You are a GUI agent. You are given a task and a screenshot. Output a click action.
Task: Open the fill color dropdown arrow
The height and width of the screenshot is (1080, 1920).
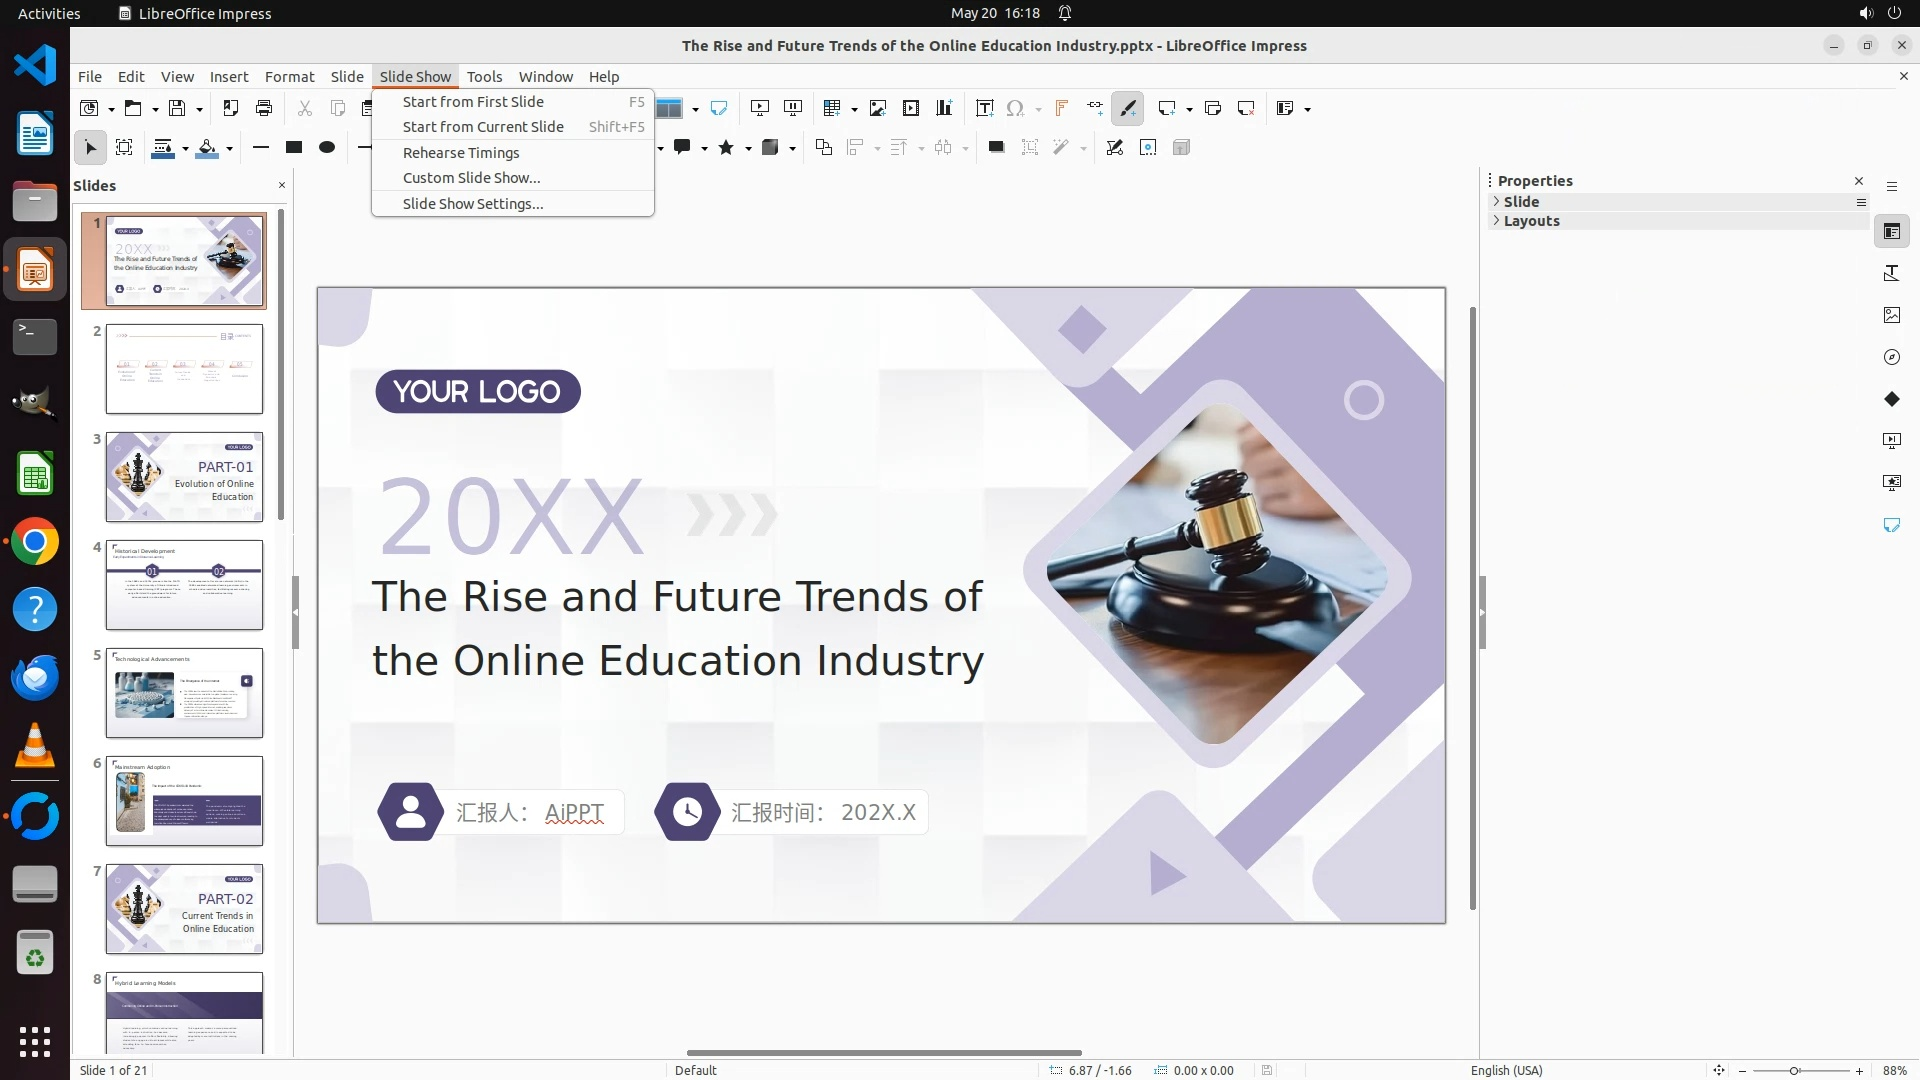pyautogui.click(x=229, y=149)
